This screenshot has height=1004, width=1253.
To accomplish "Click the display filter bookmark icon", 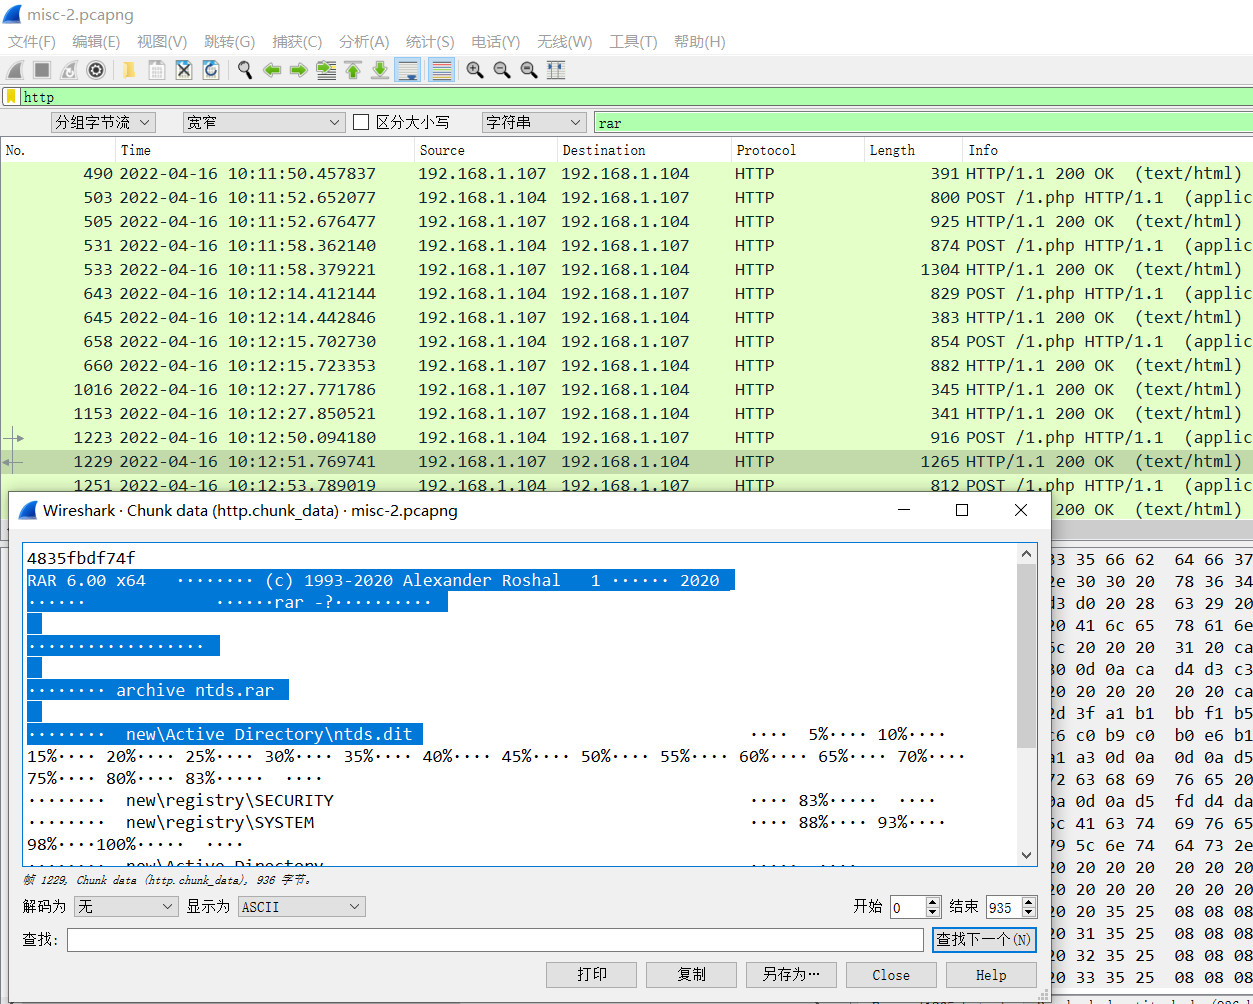I will [x=11, y=97].
